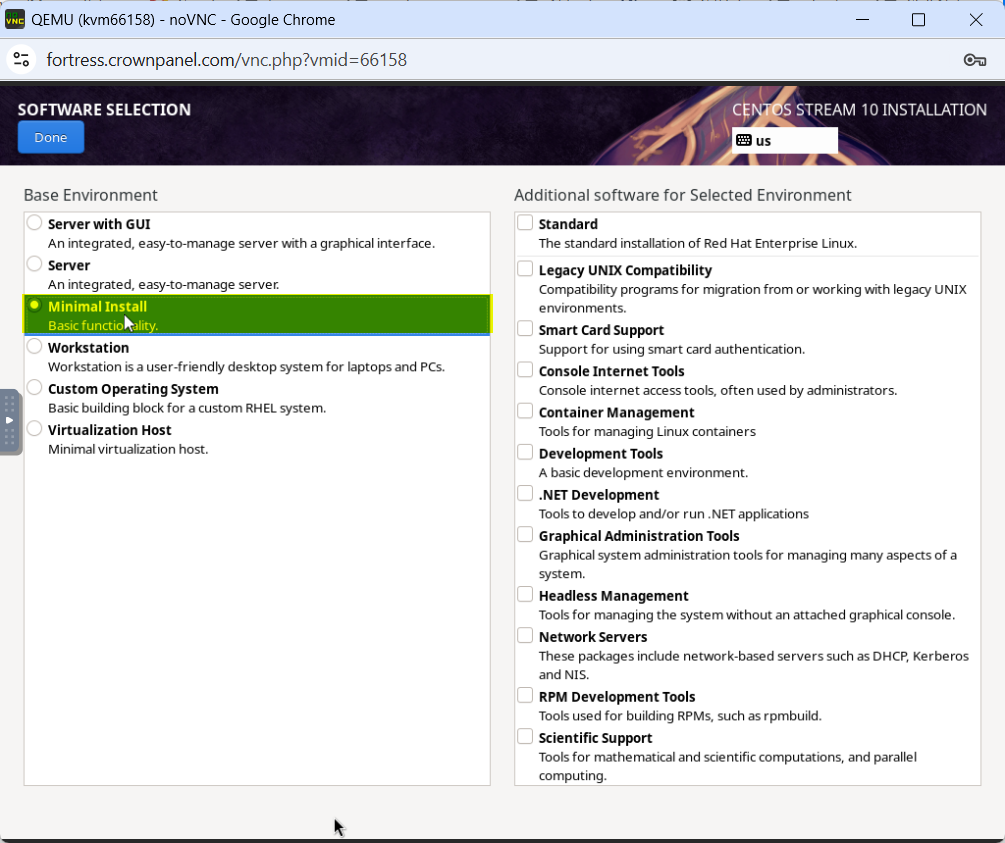
Task: Select the Server base environment radio
Action: 35,264
